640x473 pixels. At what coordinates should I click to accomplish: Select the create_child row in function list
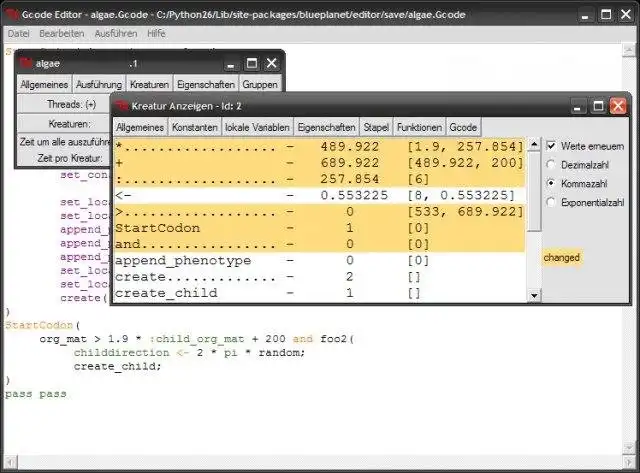(x=320, y=293)
